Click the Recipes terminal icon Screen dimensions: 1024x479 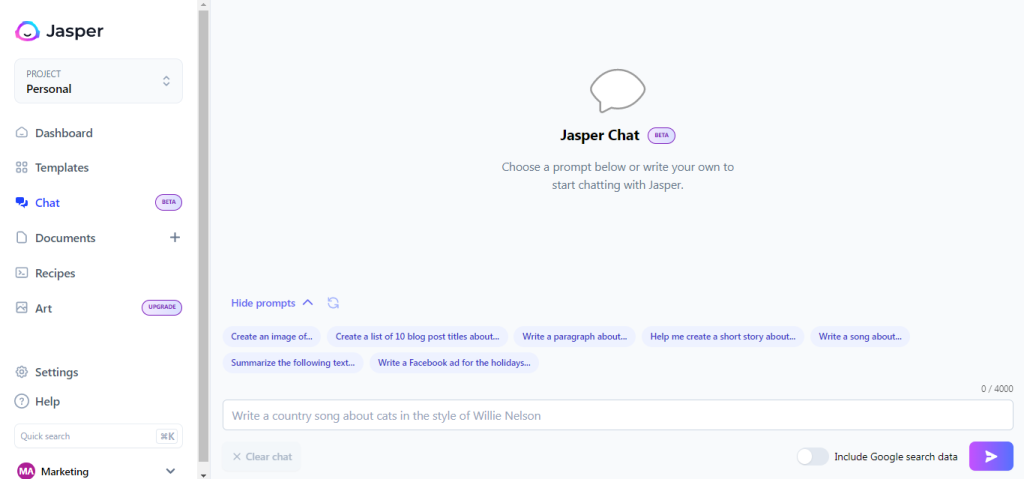click(22, 273)
